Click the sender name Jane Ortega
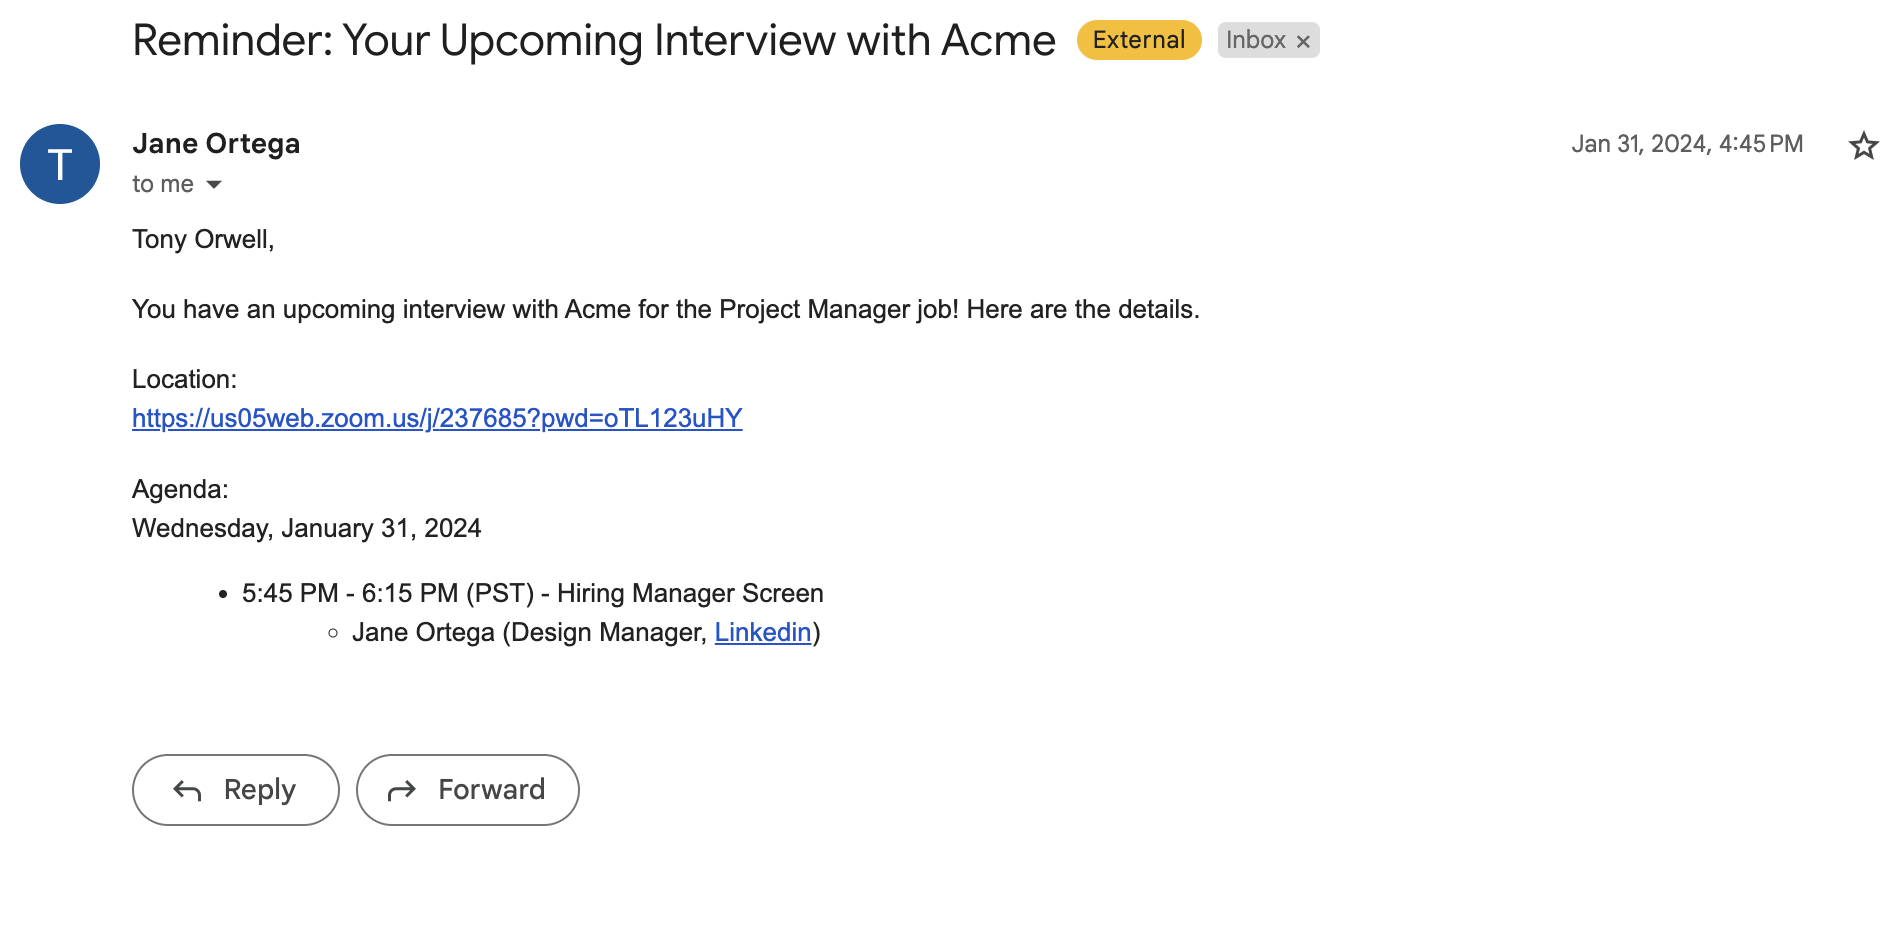The height and width of the screenshot is (928, 1892). pyautogui.click(x=216, y=144)
